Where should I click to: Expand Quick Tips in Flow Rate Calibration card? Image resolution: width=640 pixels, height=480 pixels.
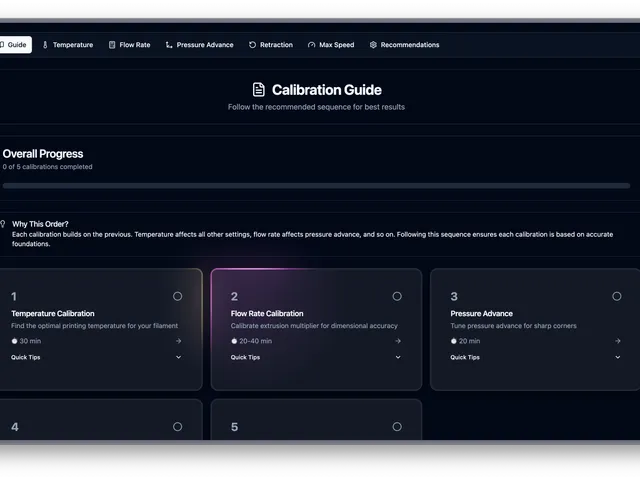pos(398,357)
